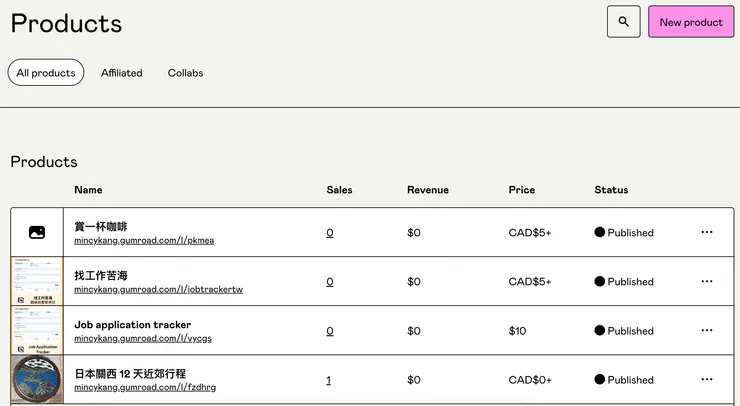The width and height of the screenshot is (740, 406).
Task: Click the placeholder image icon for 賞一杯咖啡
Action: (x=37, y=232)
